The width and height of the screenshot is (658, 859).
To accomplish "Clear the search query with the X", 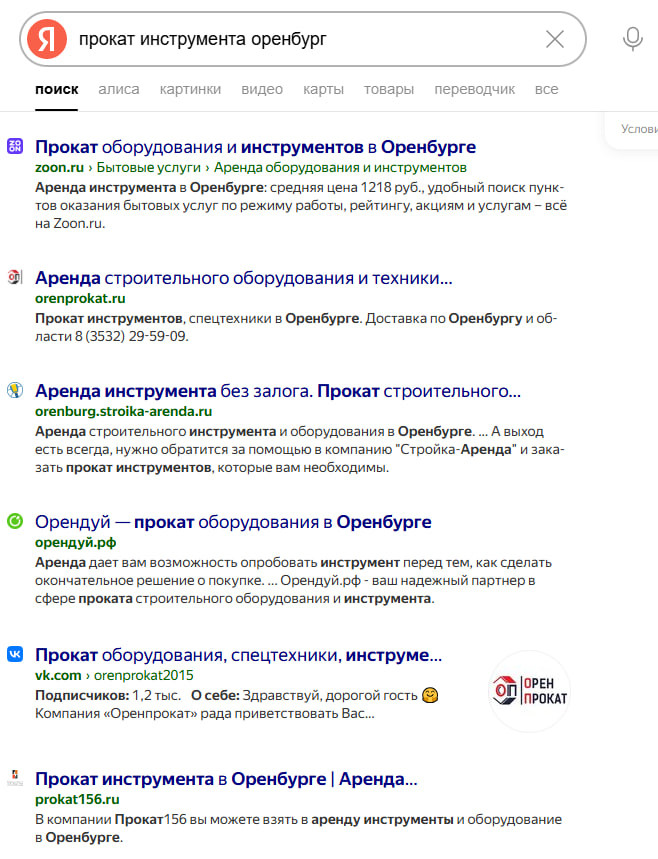I will tap(555, 39).
